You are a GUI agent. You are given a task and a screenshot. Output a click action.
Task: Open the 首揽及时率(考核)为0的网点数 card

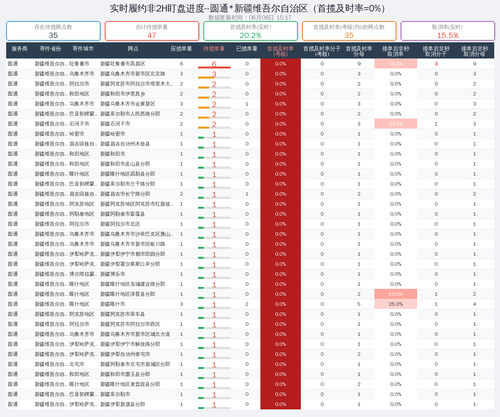click(x=349, y=31)
